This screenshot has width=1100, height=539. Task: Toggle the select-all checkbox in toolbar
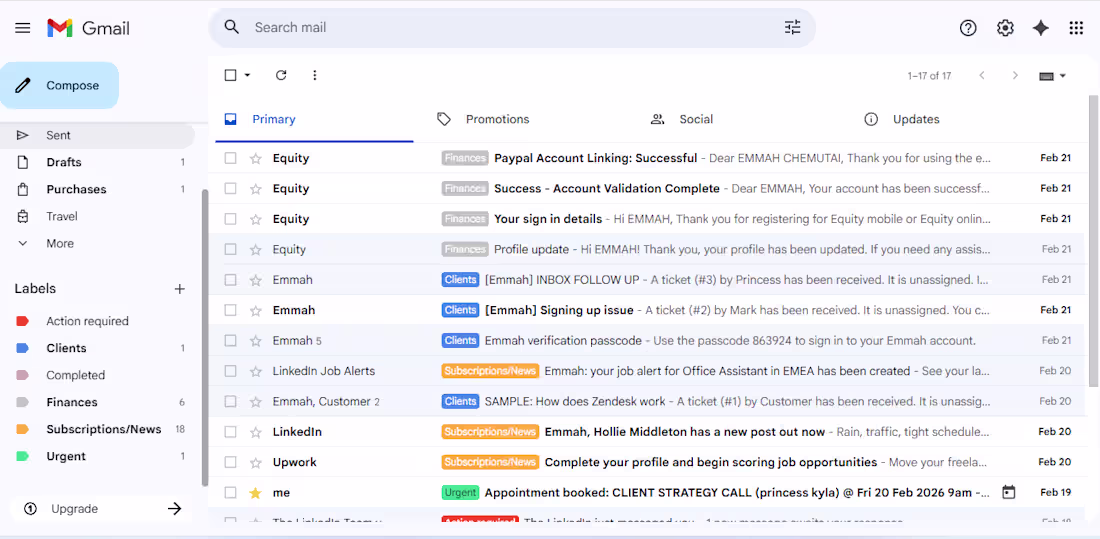(230, 75)
